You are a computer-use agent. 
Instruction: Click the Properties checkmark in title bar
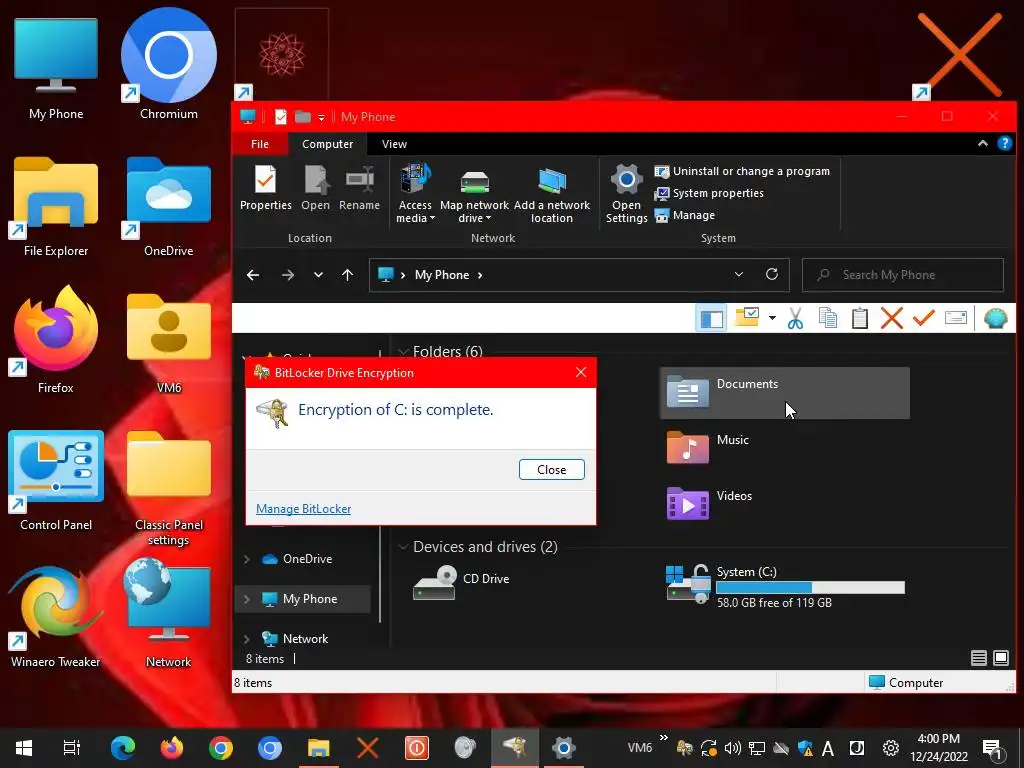click(x=281, y=117)
